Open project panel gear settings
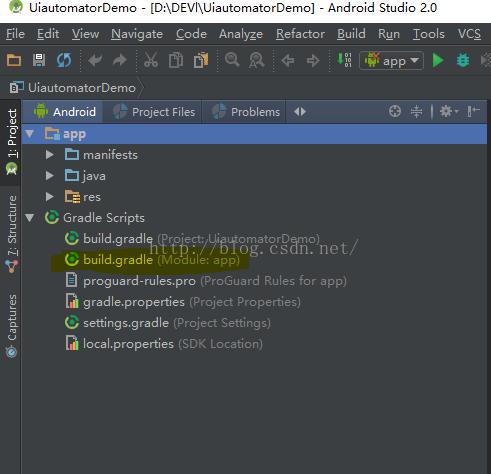Screen dimensions: 491x474 coord(449,111)
